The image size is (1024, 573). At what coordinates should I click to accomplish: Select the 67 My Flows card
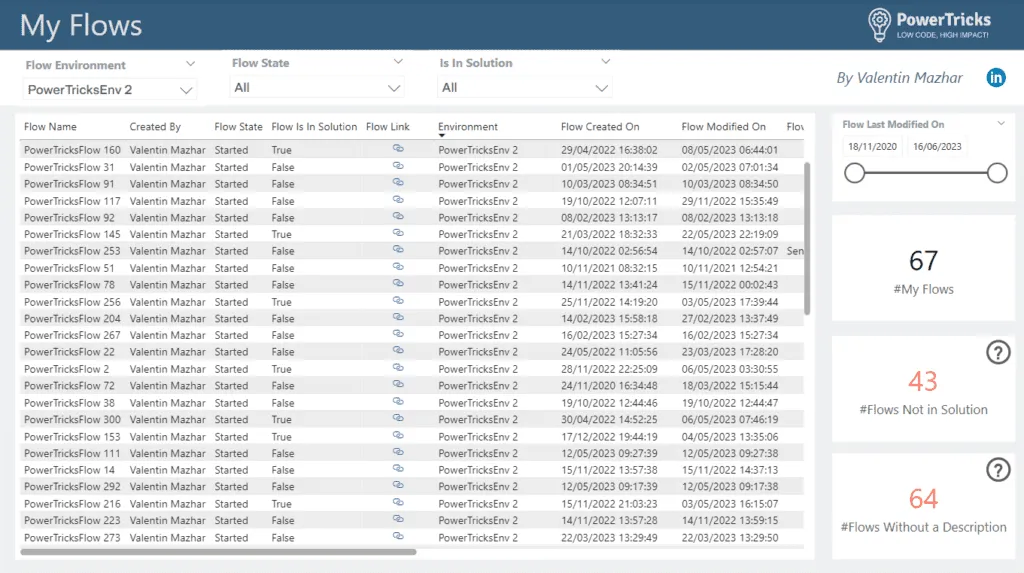pyautogui.click(x=923, y=269)
